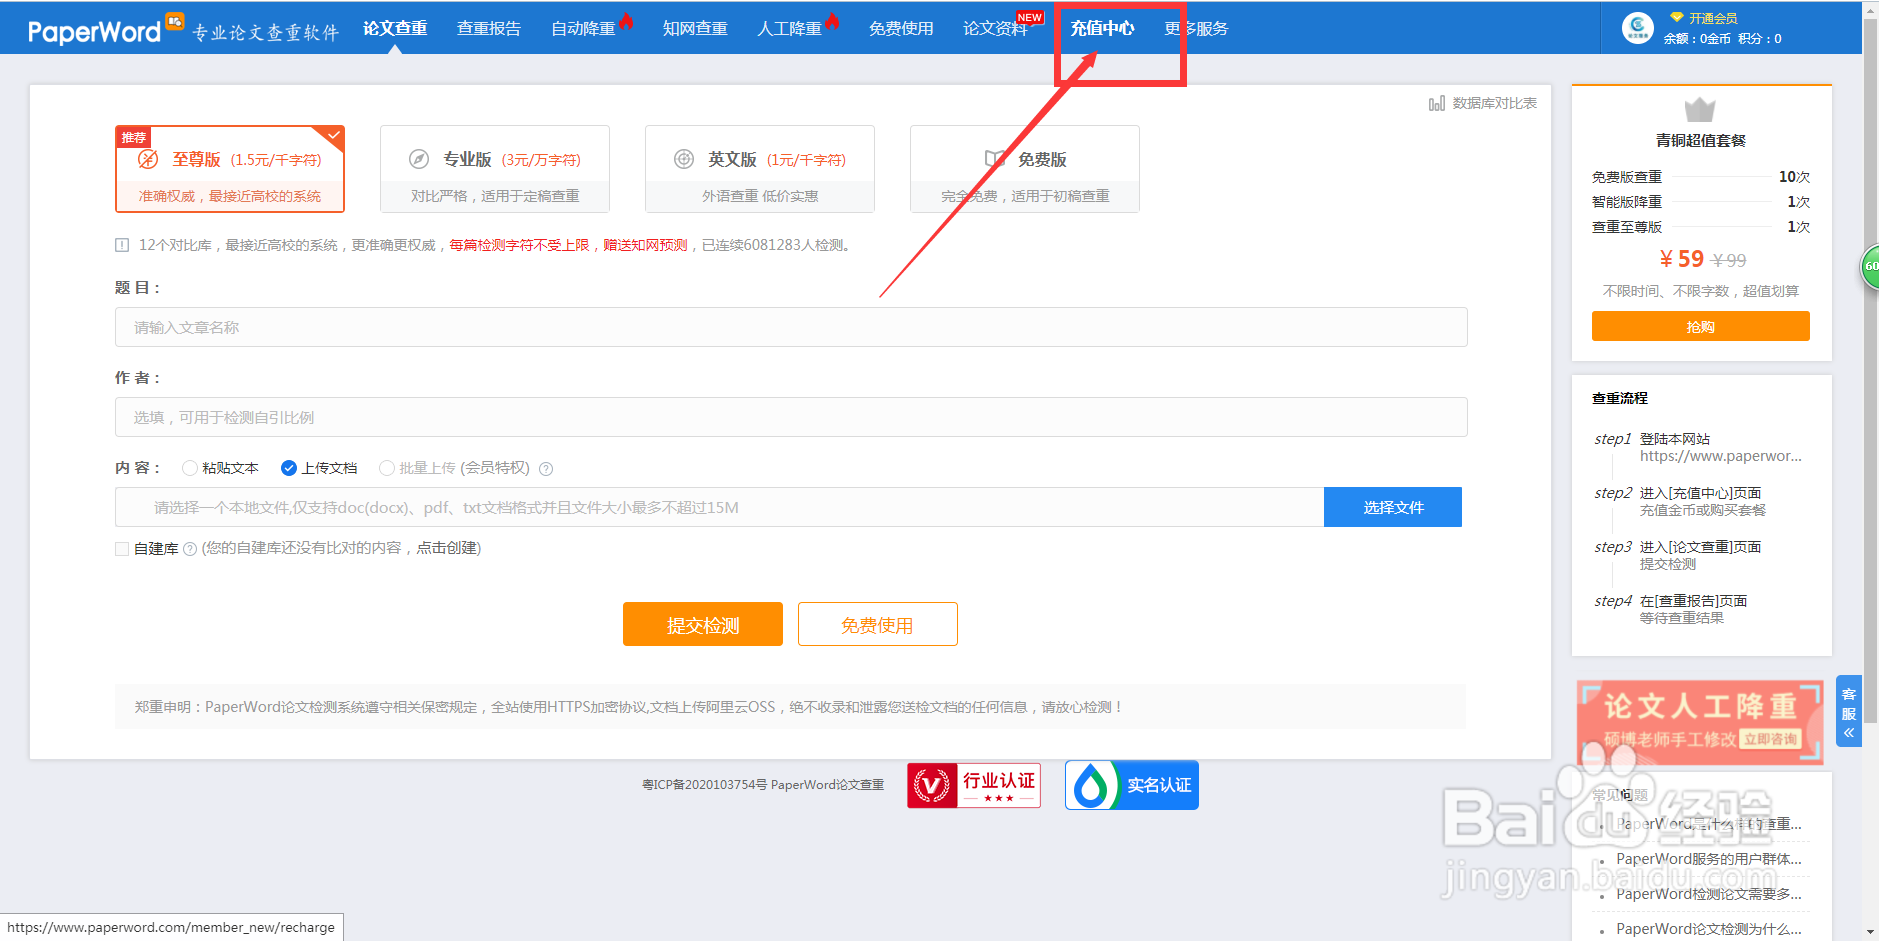Select the 上传文档 radio option

pos(289,468)
